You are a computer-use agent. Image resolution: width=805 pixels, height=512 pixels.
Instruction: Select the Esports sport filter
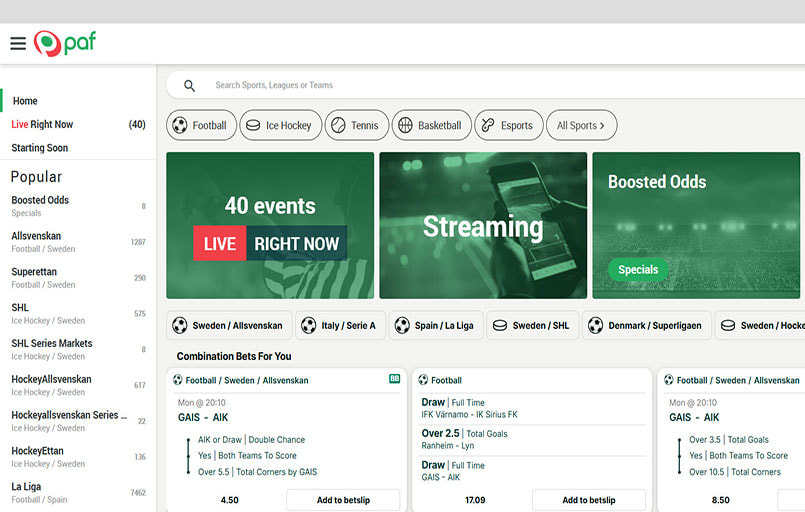click(x=509, y=125)
